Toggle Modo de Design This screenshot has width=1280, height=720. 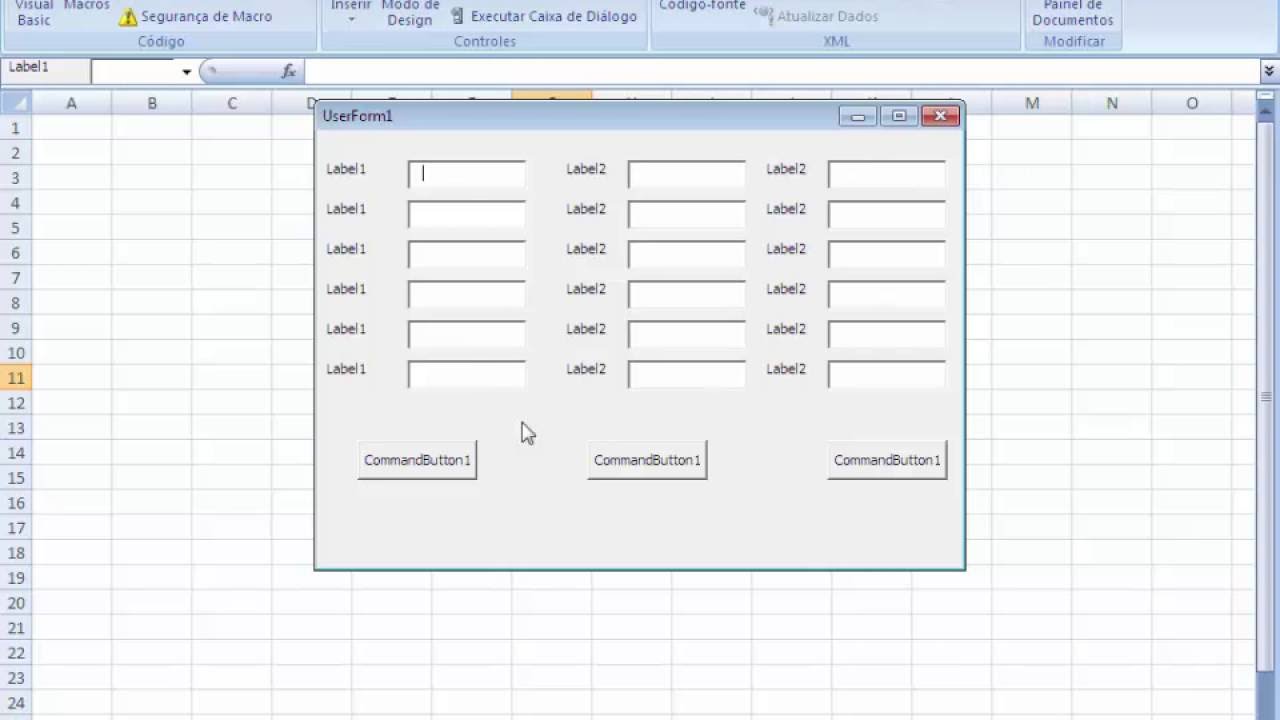[410, 13]
